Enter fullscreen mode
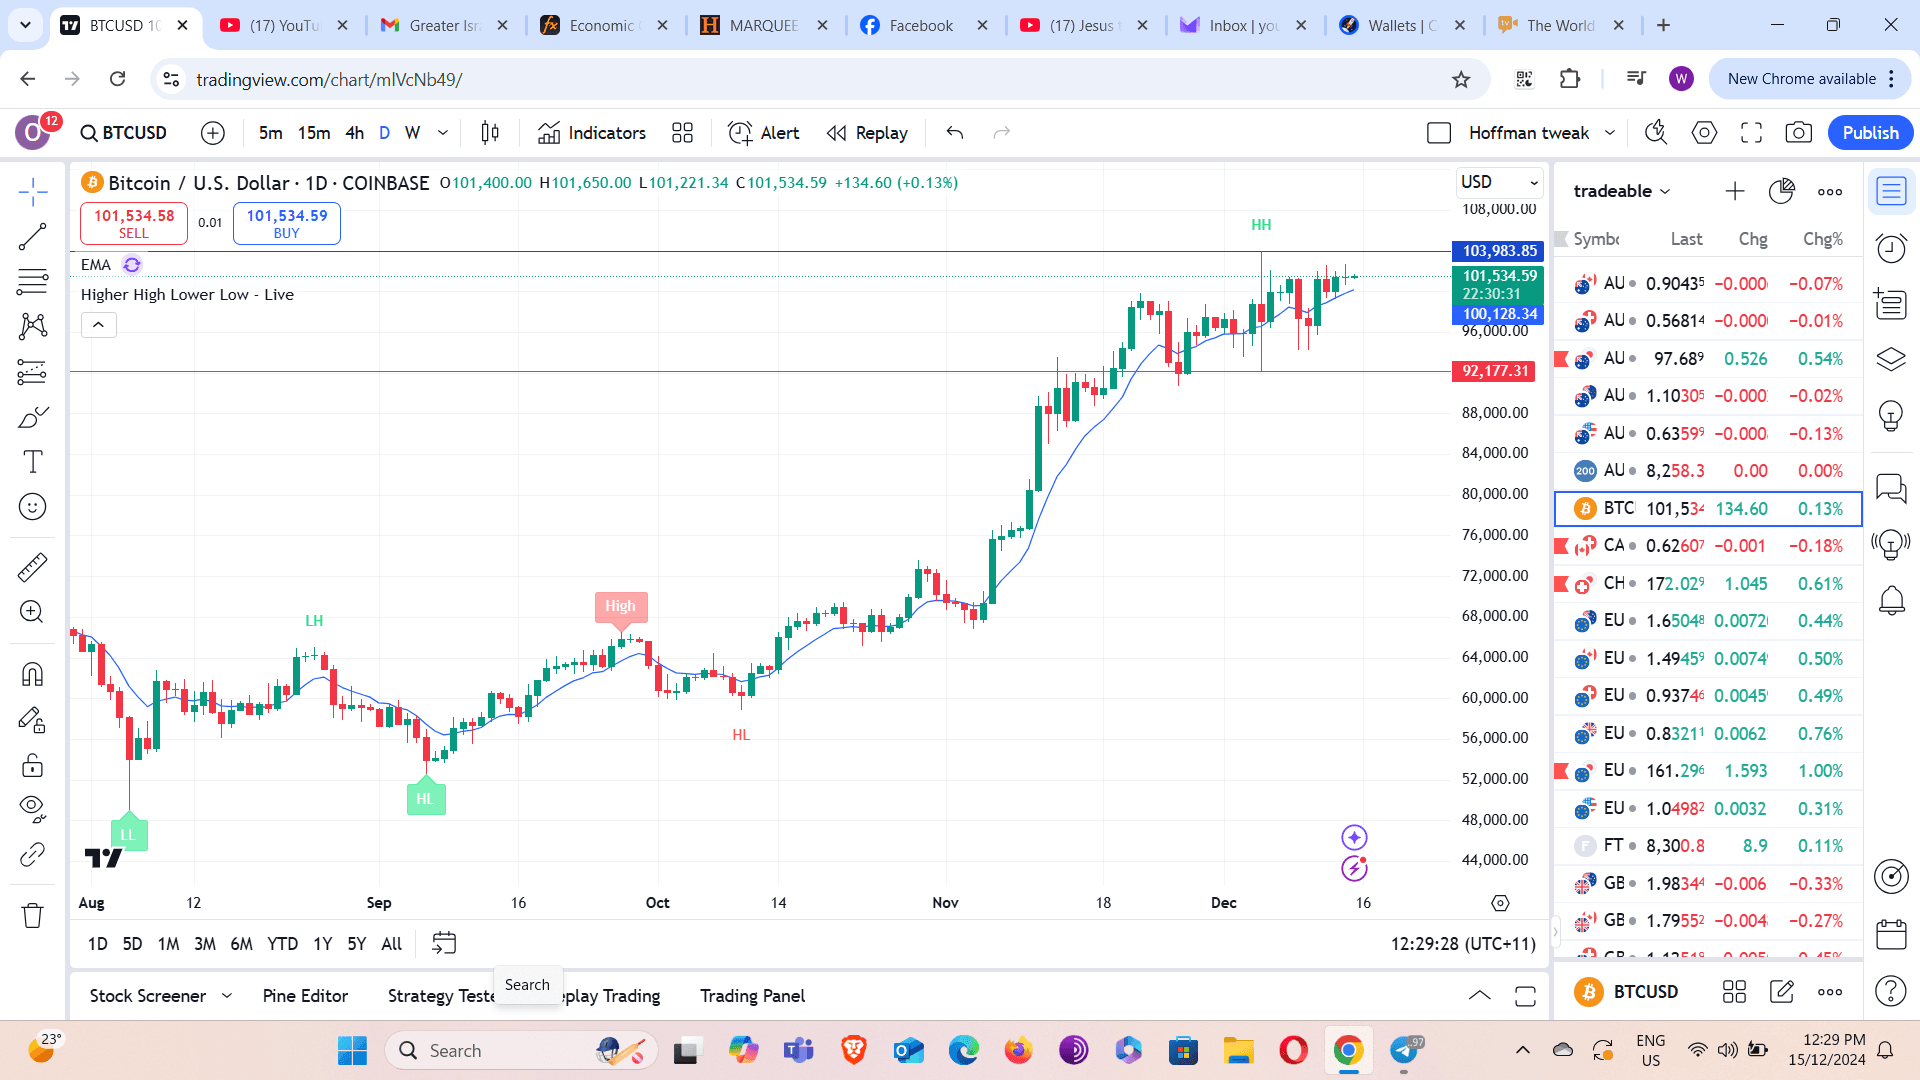This screenshot has width=1920, height=1080. [x=1752, y=133]
